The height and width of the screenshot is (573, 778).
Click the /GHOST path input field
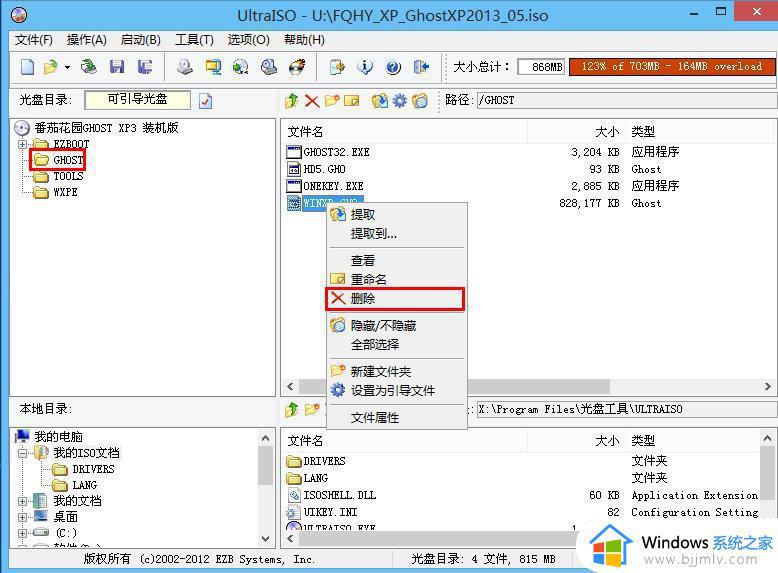626,100
